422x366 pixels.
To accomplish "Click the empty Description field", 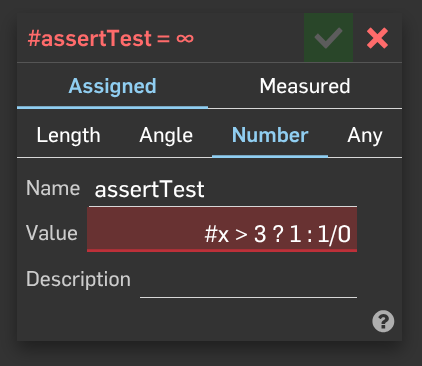I will [248, 281].
